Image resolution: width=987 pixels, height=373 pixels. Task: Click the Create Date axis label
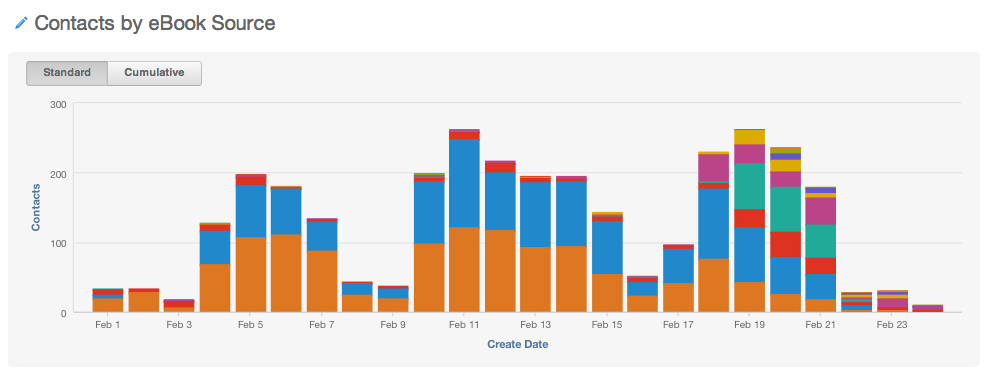pos(517,345)
